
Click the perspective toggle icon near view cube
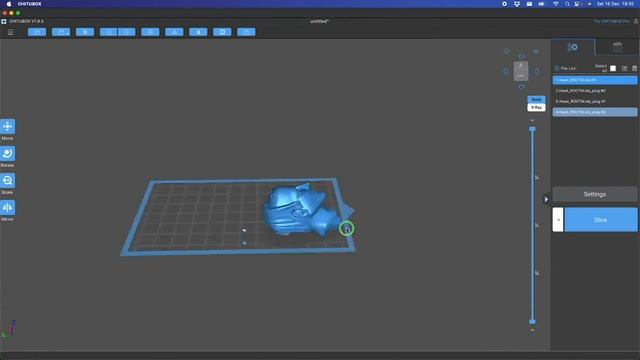click(536, 51)
